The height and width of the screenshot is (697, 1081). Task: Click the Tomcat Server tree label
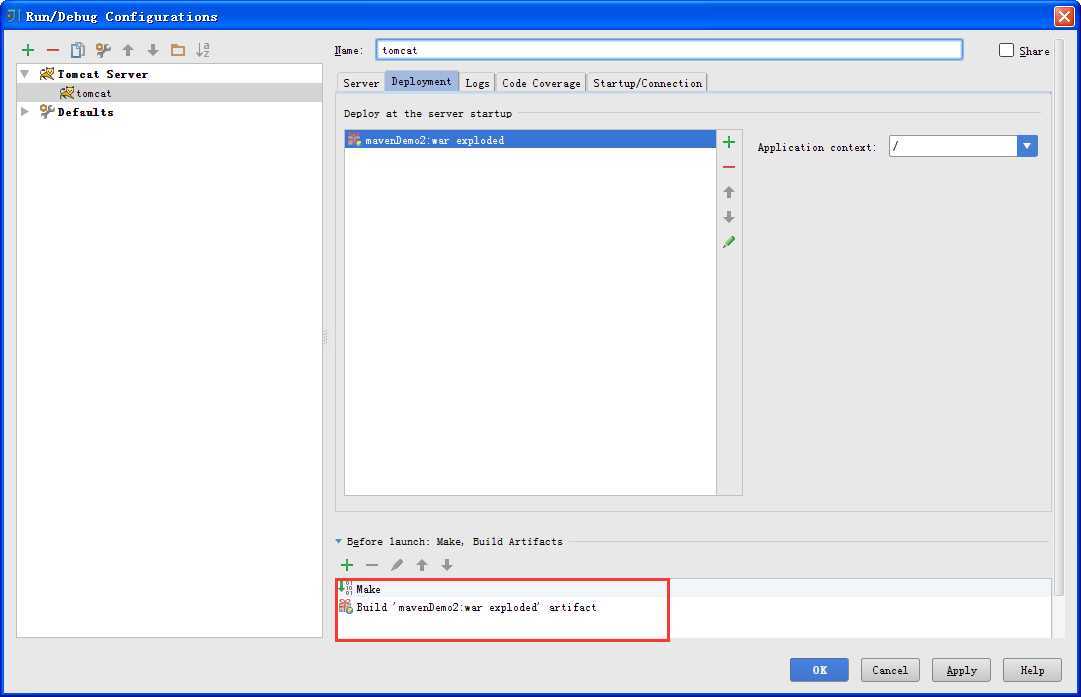click(103, 74)
